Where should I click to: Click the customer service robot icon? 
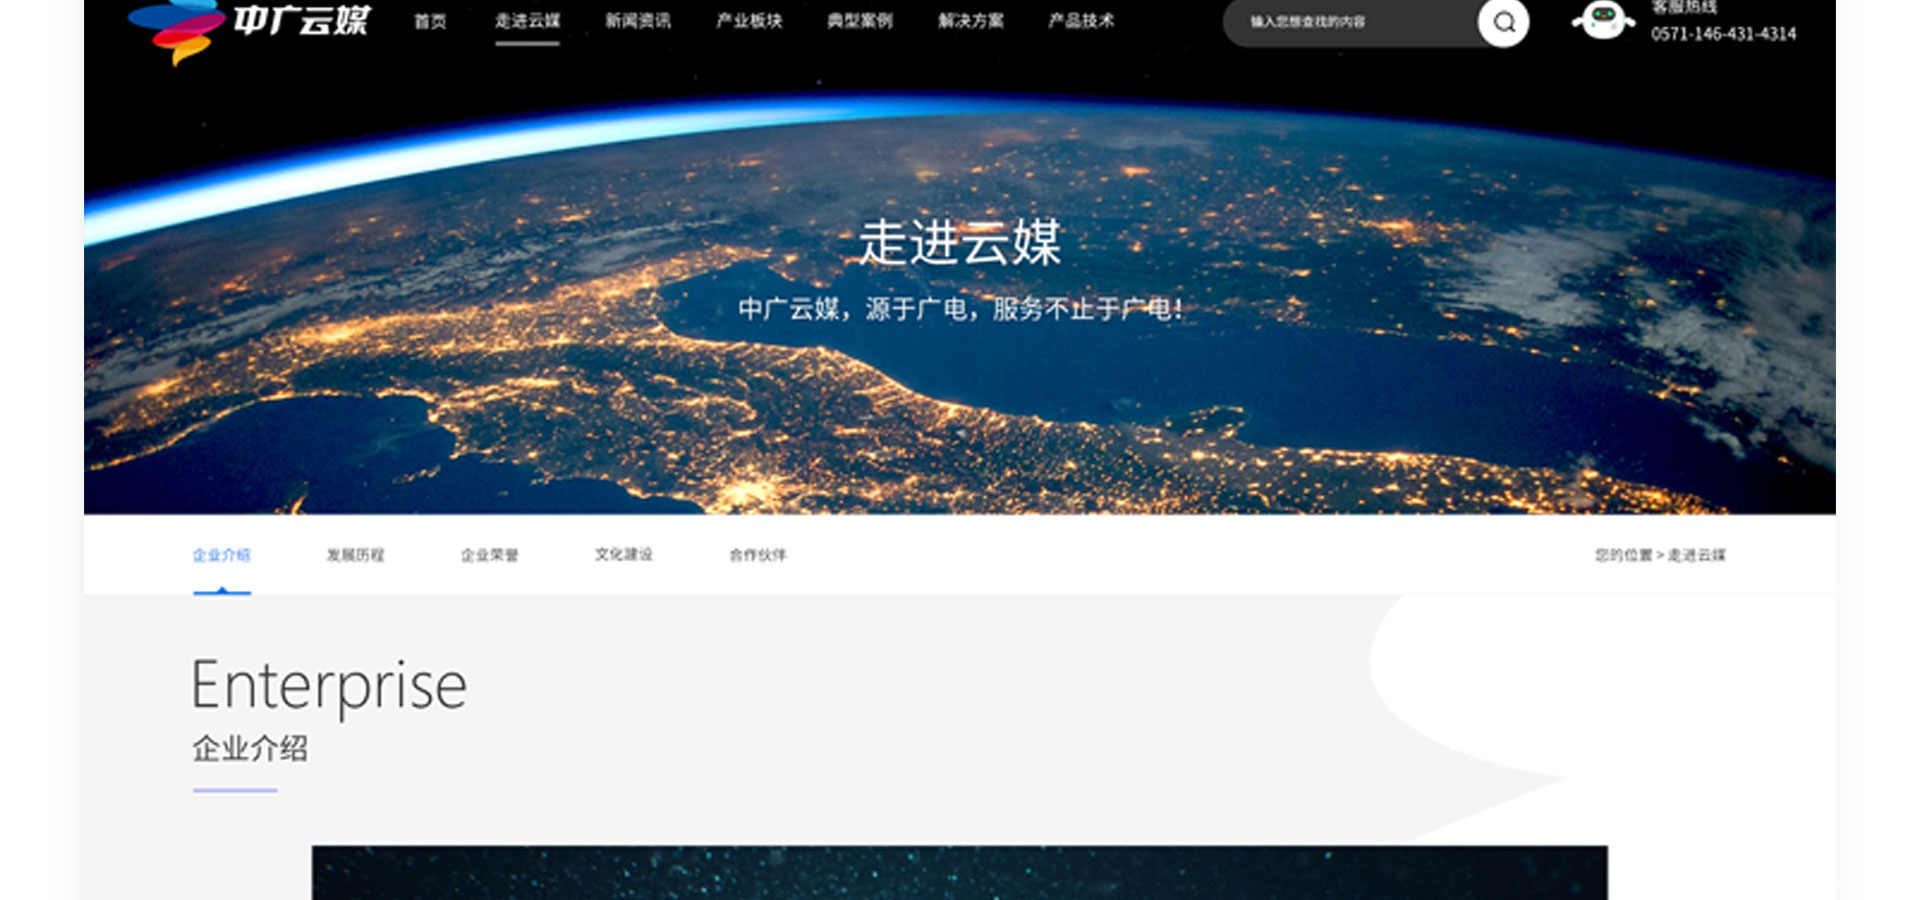click(x=1603, y=20)
